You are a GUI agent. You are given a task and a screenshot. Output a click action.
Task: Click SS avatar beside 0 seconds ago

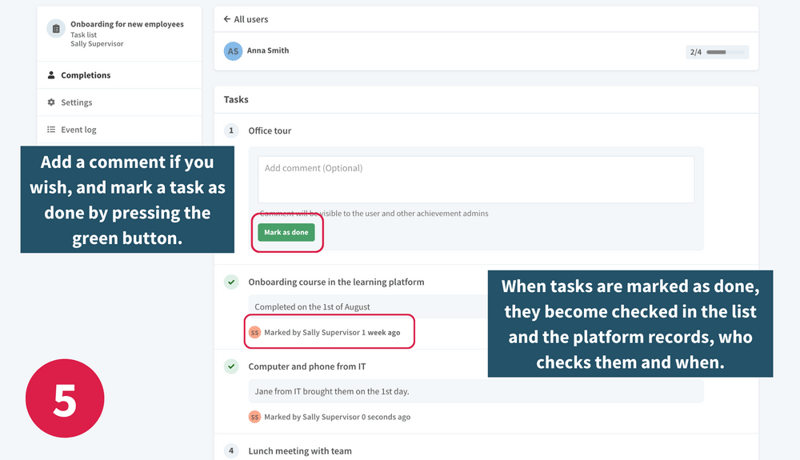point(255,417)
